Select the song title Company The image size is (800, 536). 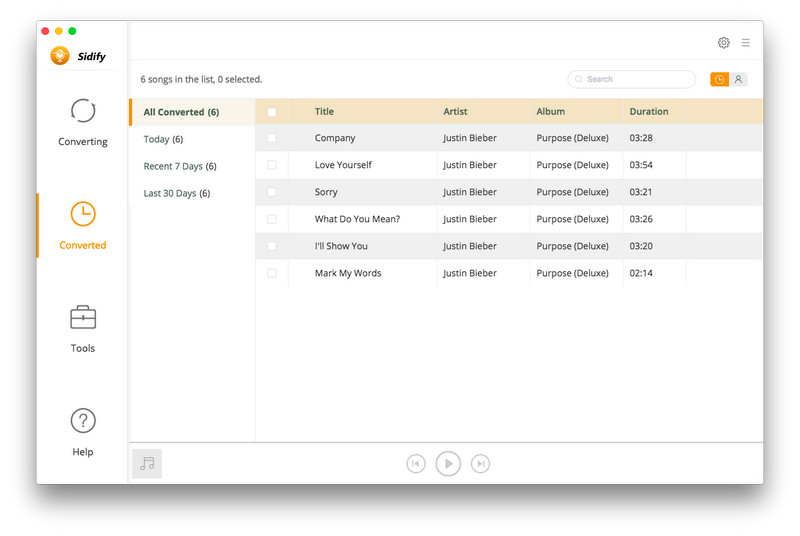coord(335,138)
